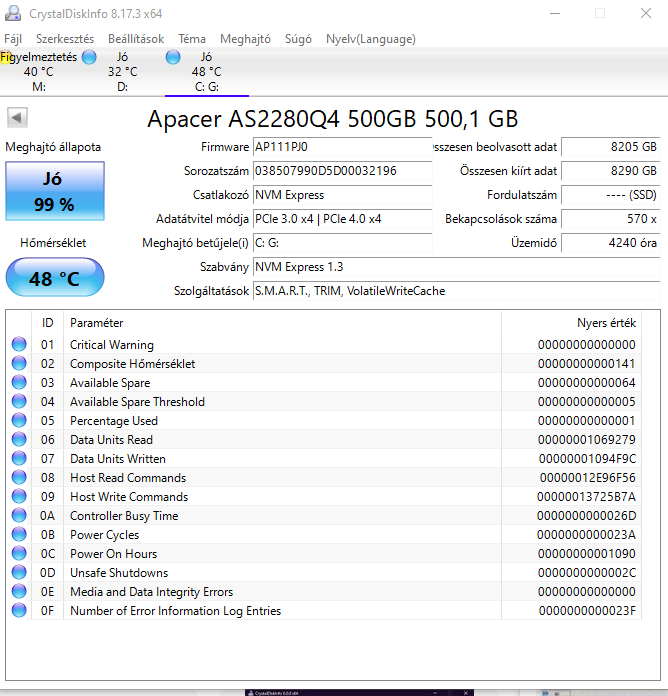Select the Controller Busy Time parameter text

[x=124, y=516]
